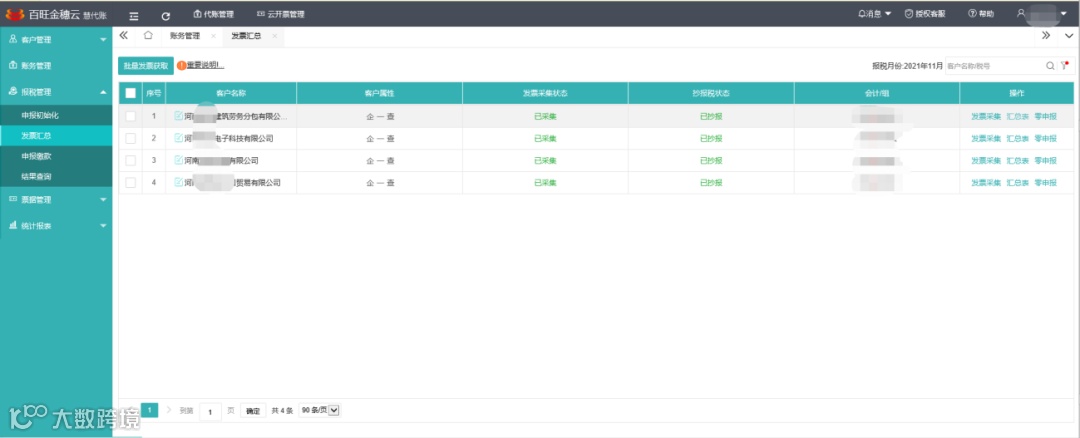Click 发票采集 link in row 2
Screen dimensions: 1080x438
[986, 138]
